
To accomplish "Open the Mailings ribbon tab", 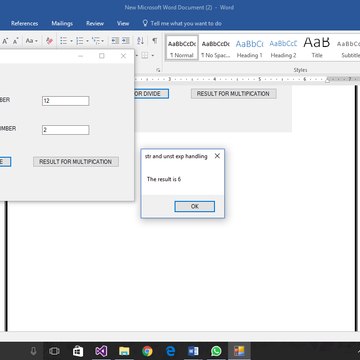I will tap(62, 23).
